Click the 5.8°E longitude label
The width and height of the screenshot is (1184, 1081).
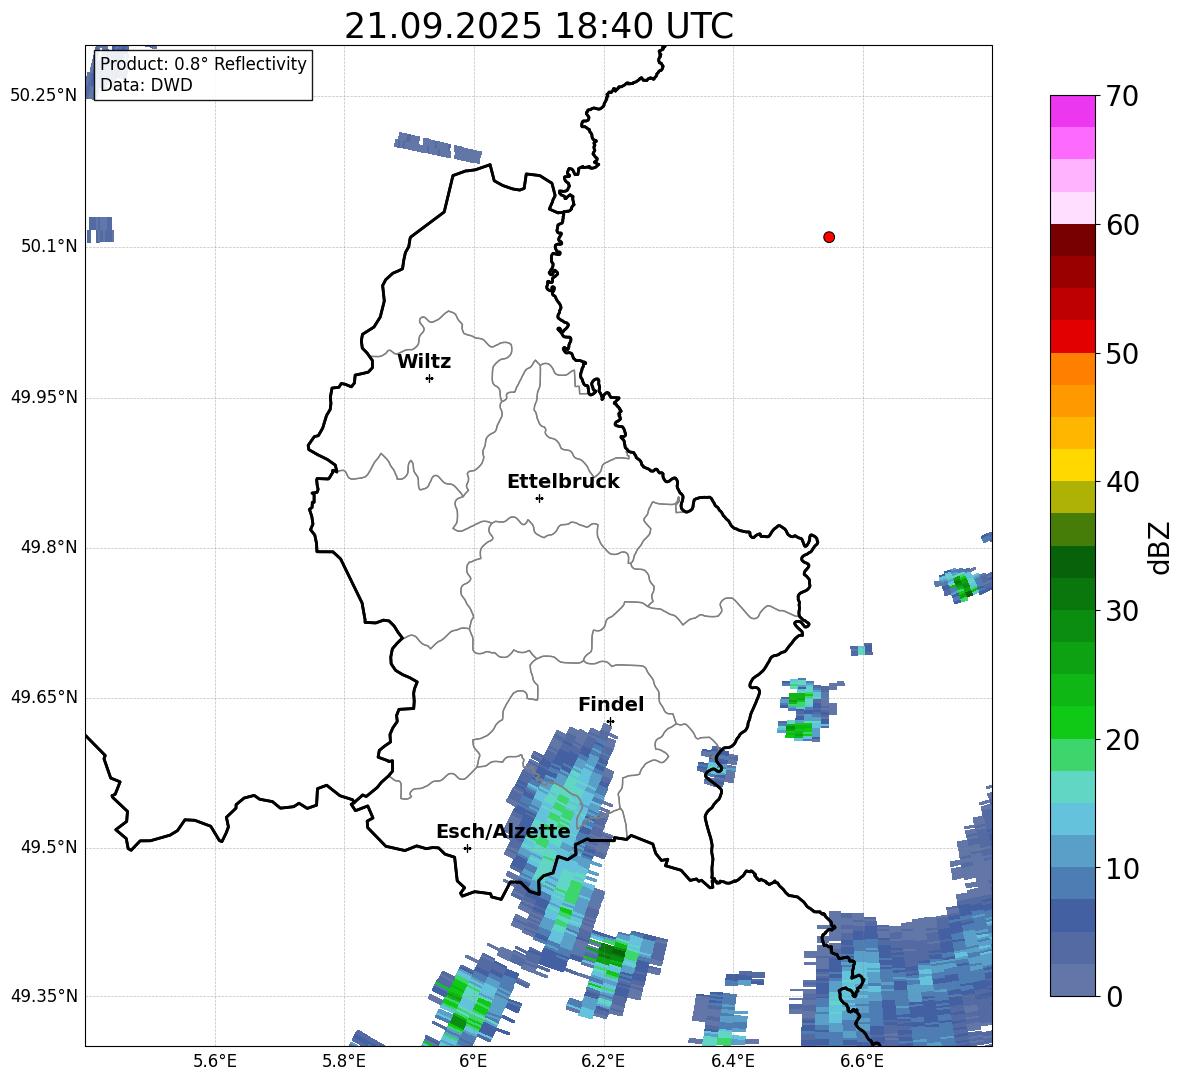tap(344, 1061)
